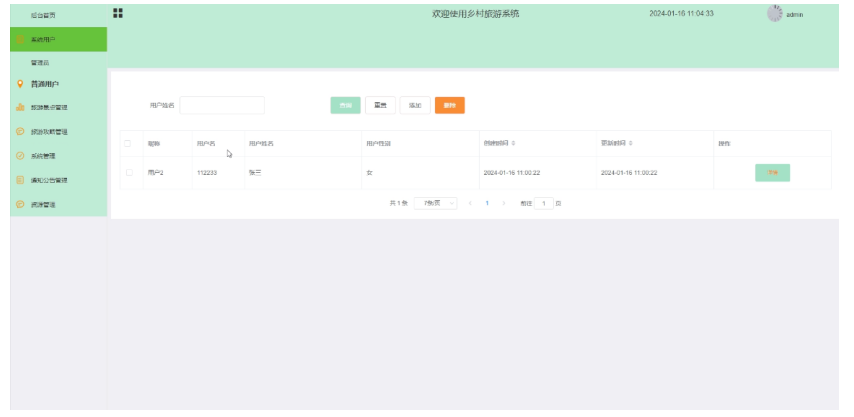This screenshot has height=417, width=854.
Task: Click the orange location pin icon in the sidebar
Action: (20, 84)
